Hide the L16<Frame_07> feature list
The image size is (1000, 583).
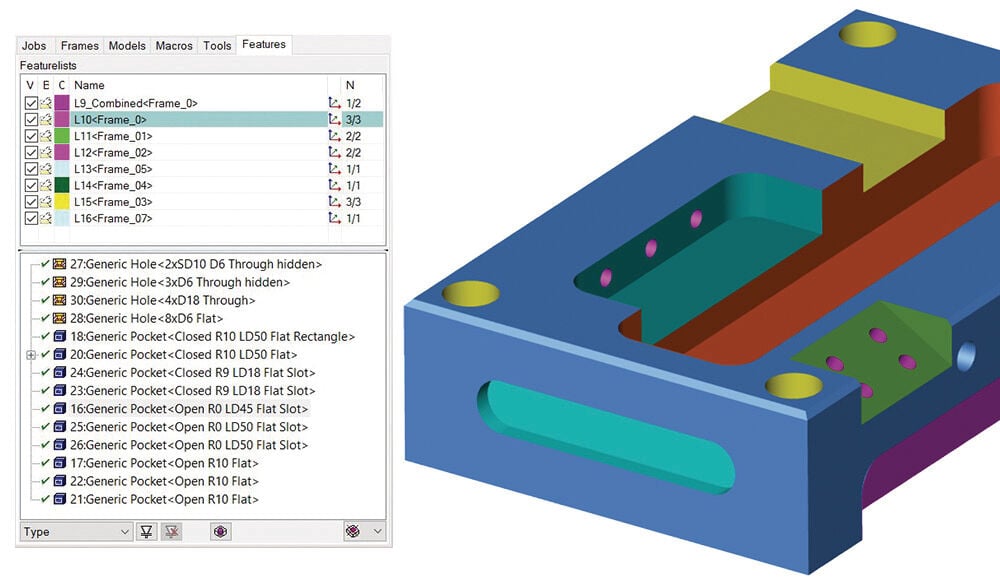(x=31, y=218)
